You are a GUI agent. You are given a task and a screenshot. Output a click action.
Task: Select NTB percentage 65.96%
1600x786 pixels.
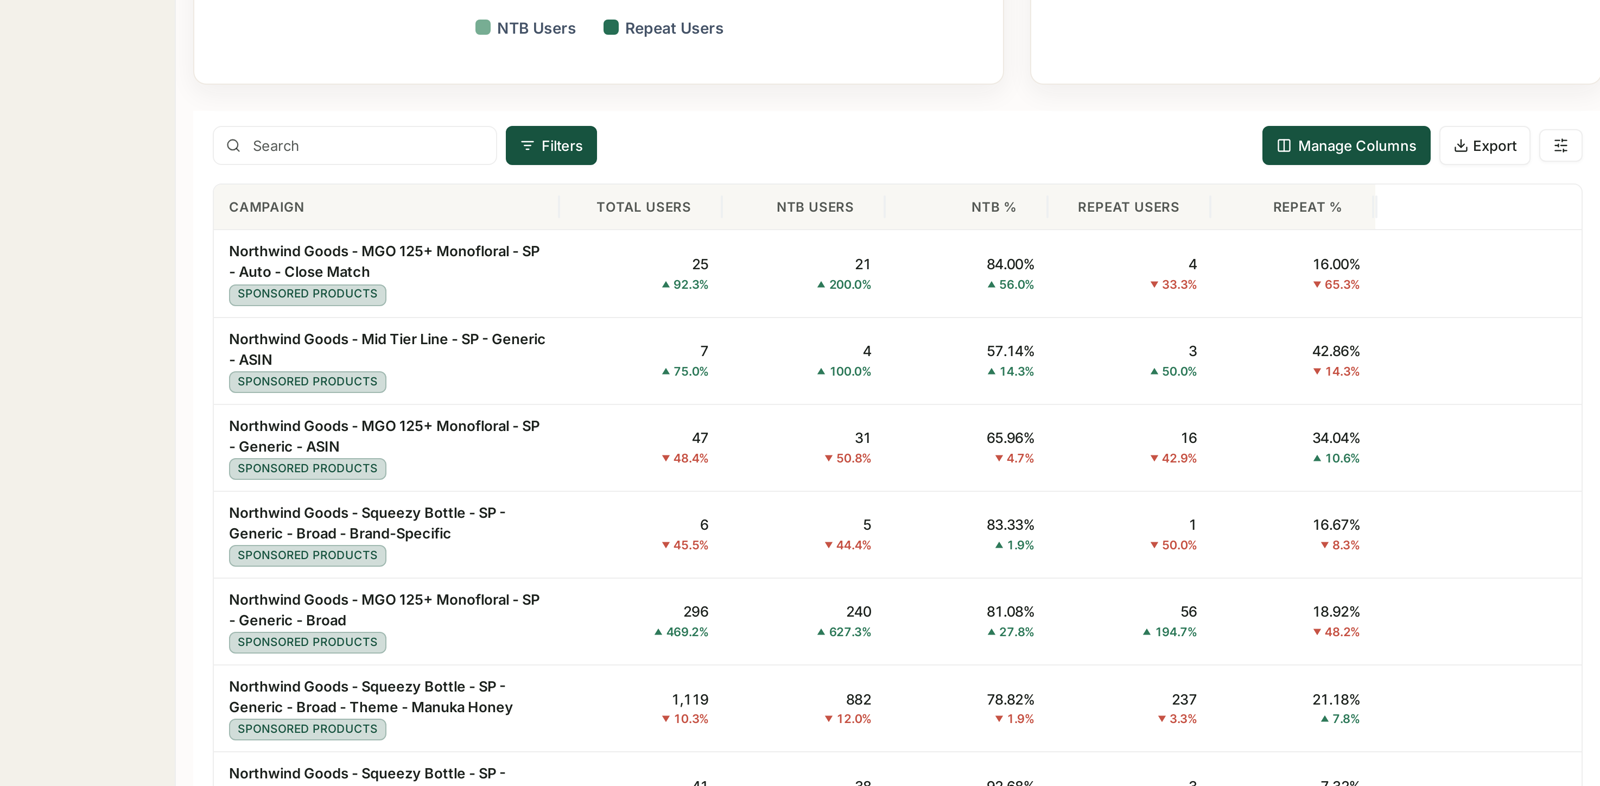click(x=1010, y=438)
